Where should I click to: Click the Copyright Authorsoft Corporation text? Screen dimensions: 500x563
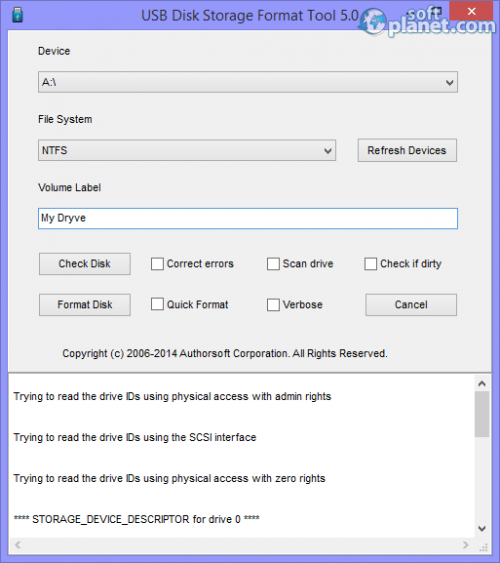[x=225, y=354]
